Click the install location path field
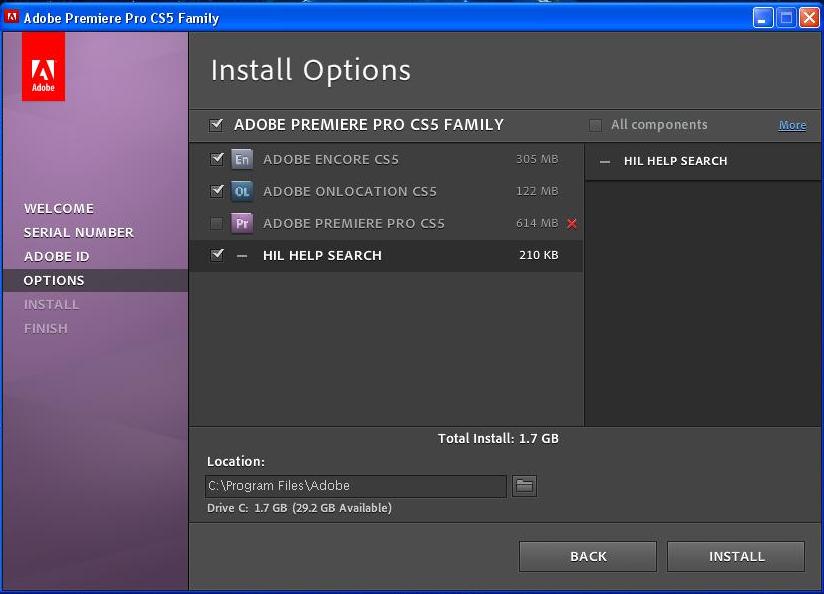Screen dimensions: 824x594 coord(356,486)
